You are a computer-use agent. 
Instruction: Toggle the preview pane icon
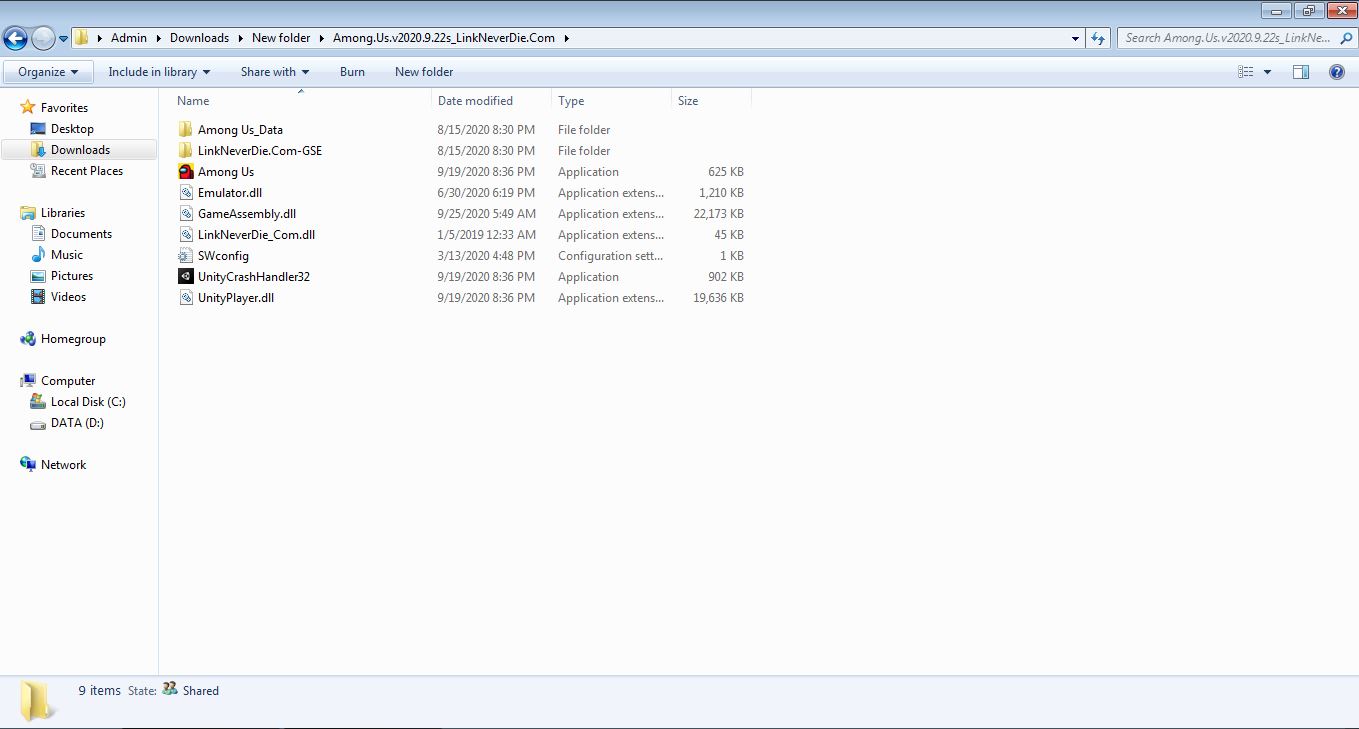pyautogui.click(x=1301, y=72)
